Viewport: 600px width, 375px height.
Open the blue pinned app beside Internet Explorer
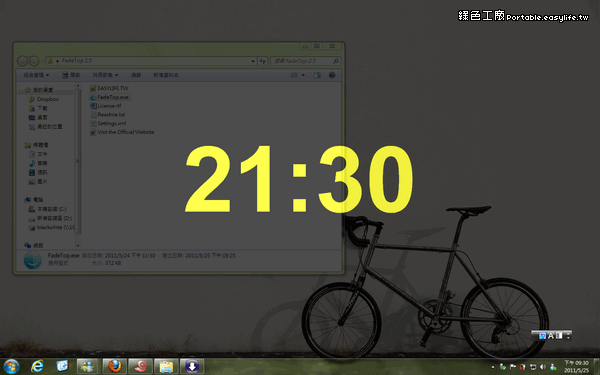[x=62, y=367]
